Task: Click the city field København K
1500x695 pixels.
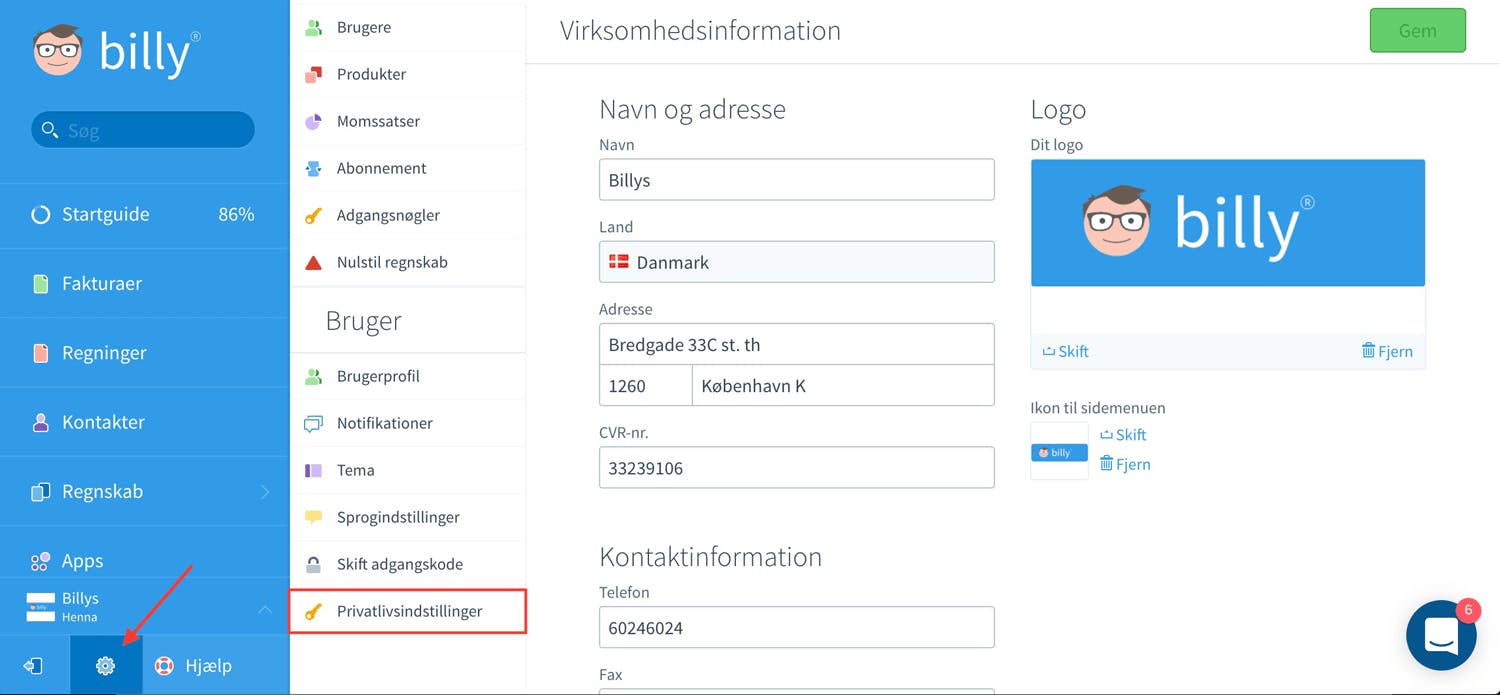Action: [843, 386]
